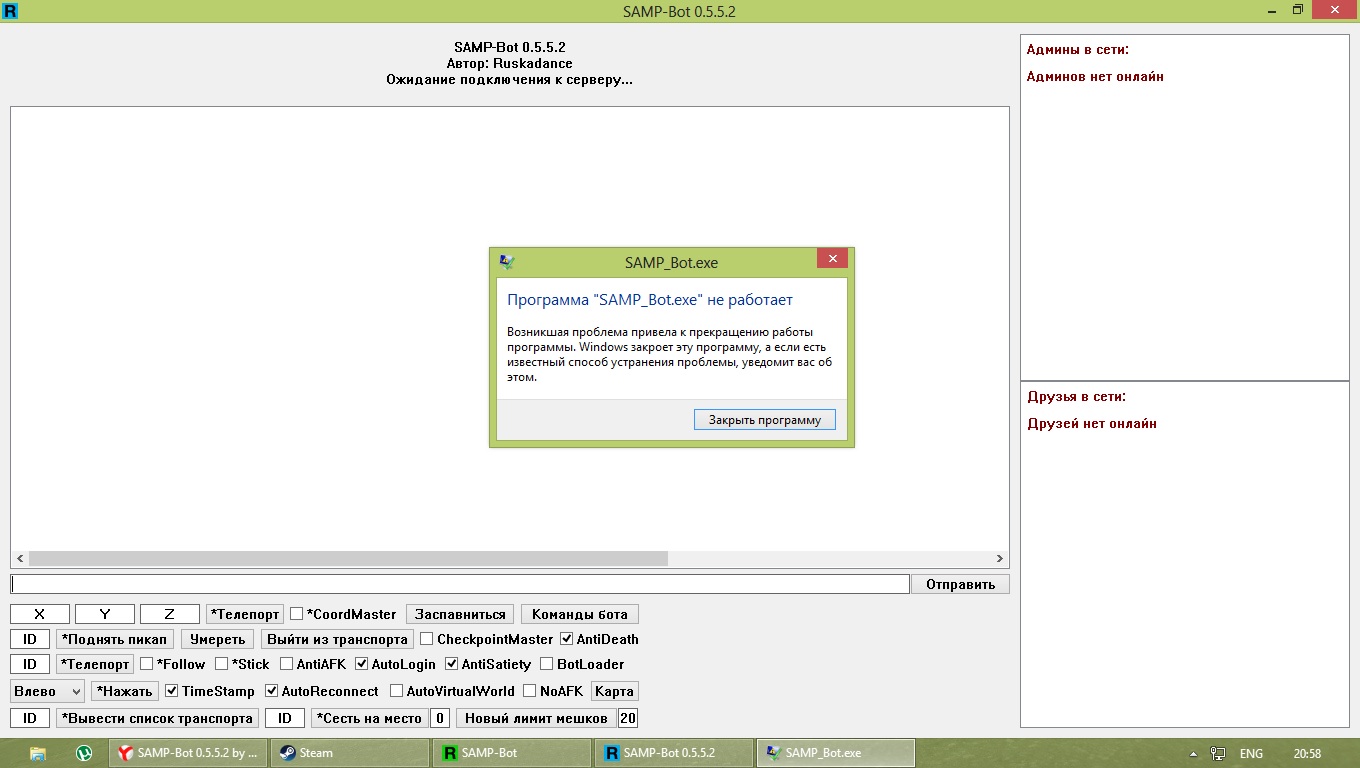The width and height of the screenshot is (1360, 768).
Task: Click Закрыть программу button
Action: [x=765, y=420]
